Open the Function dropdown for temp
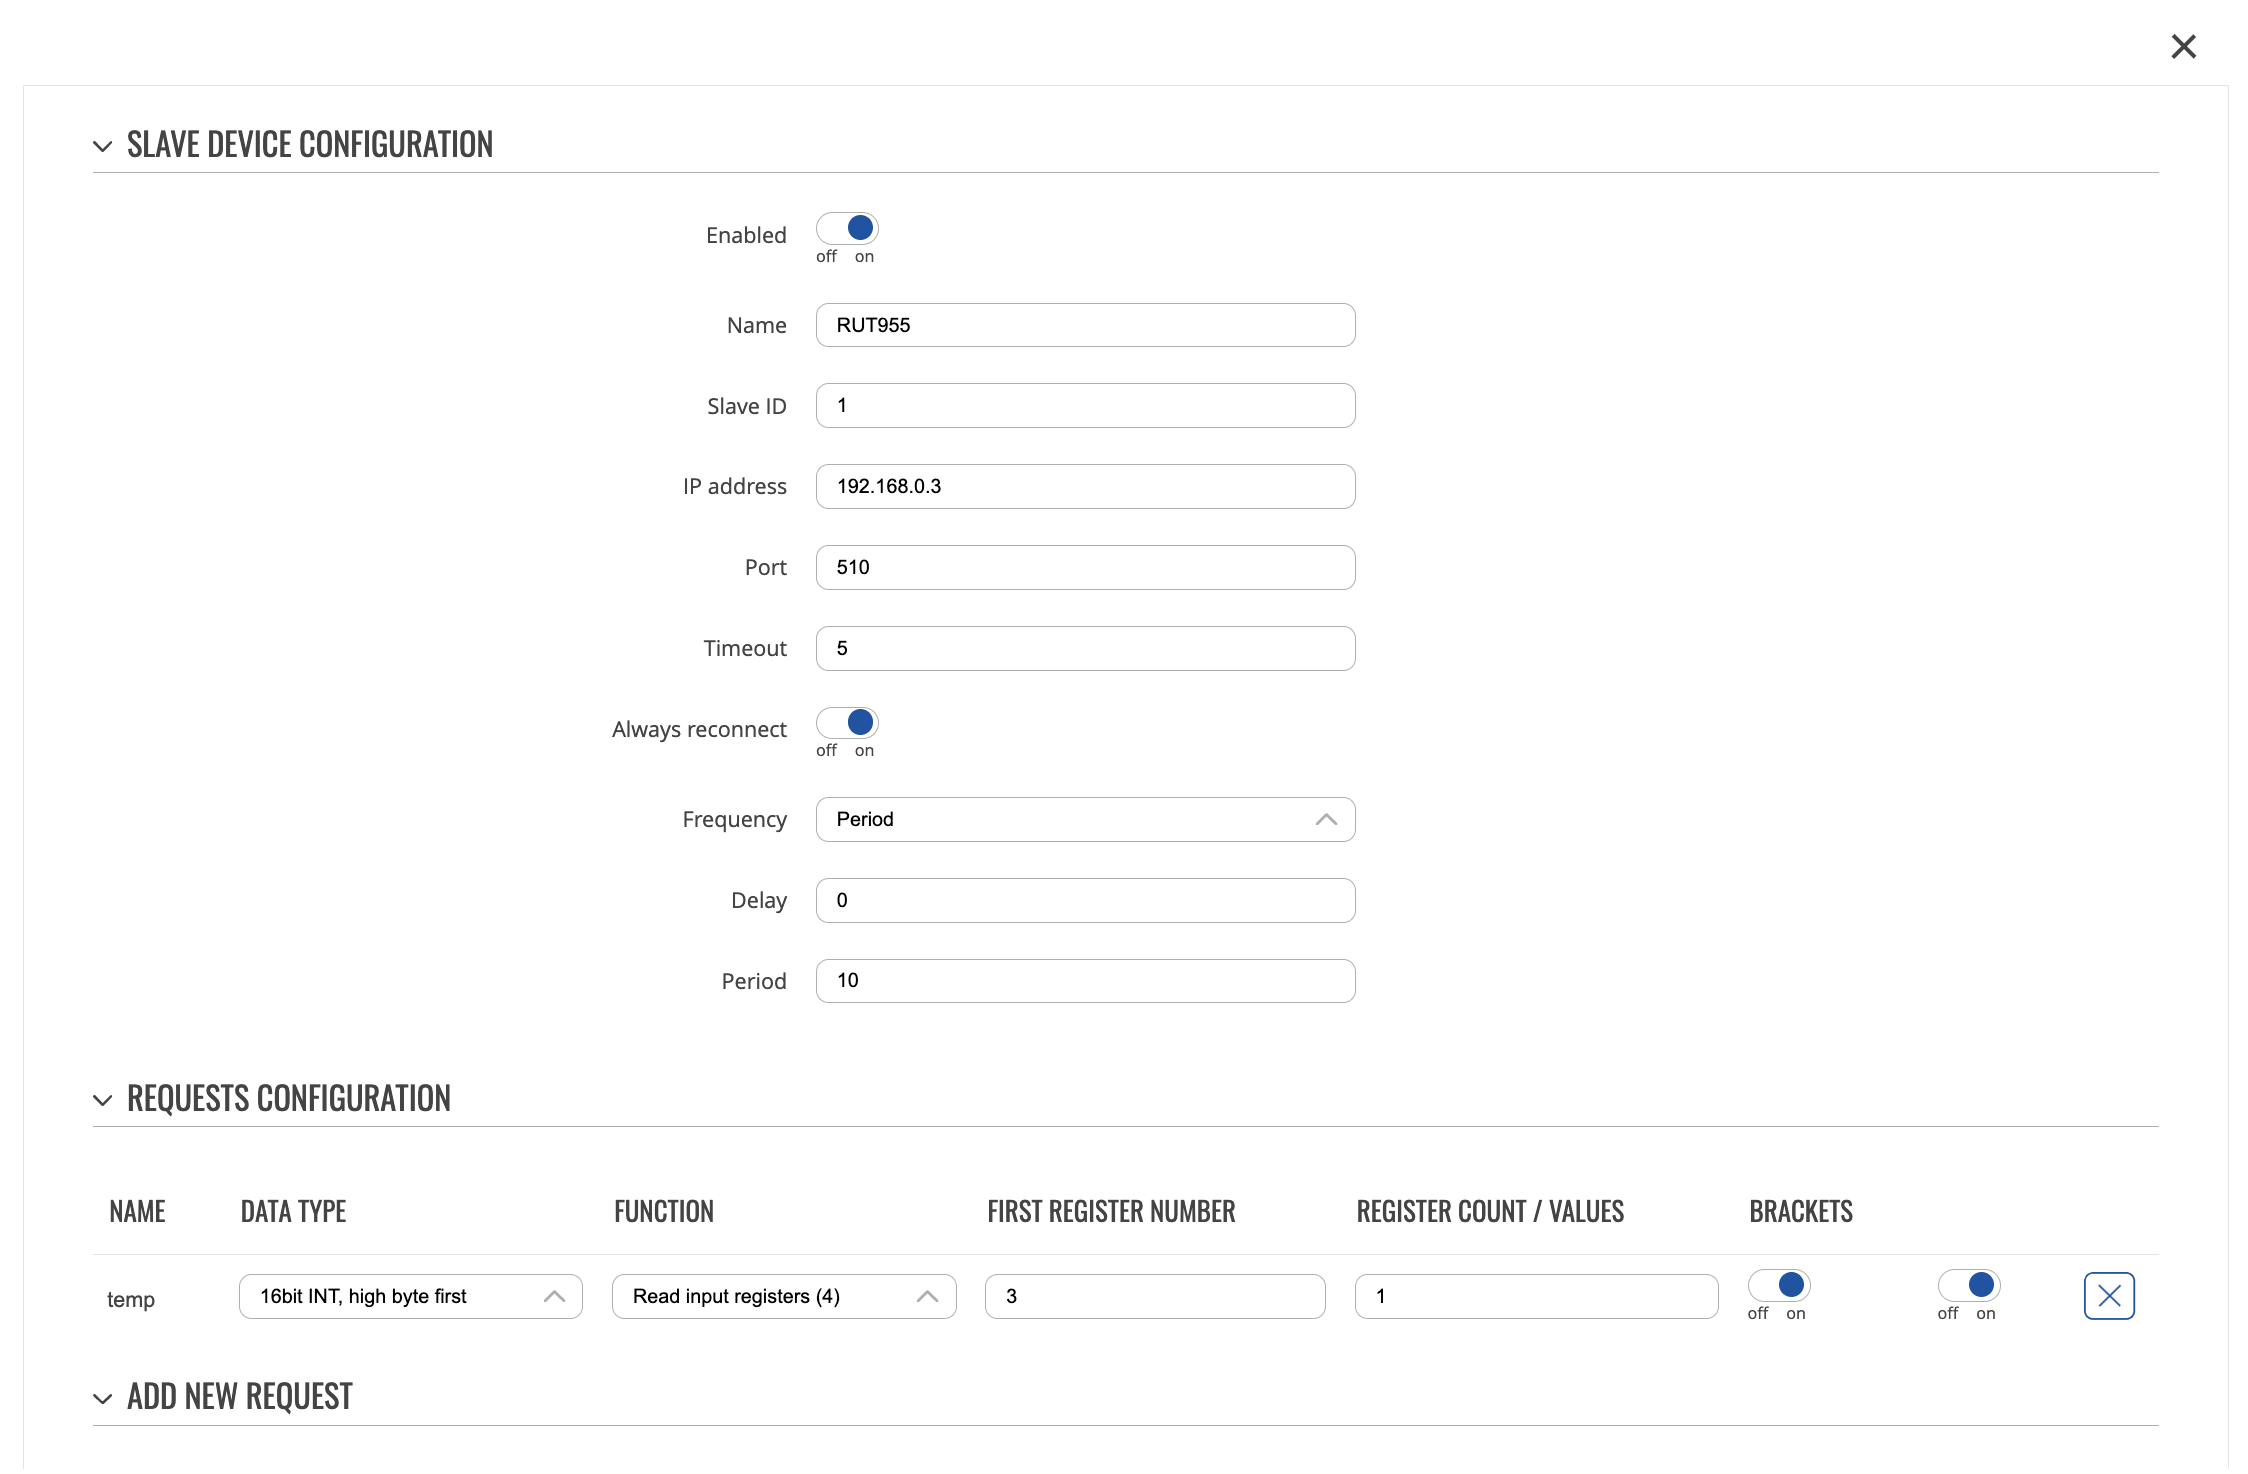Viewport: 2248px width, 1474px height. pyautogui.click(x=783, y=1297)
